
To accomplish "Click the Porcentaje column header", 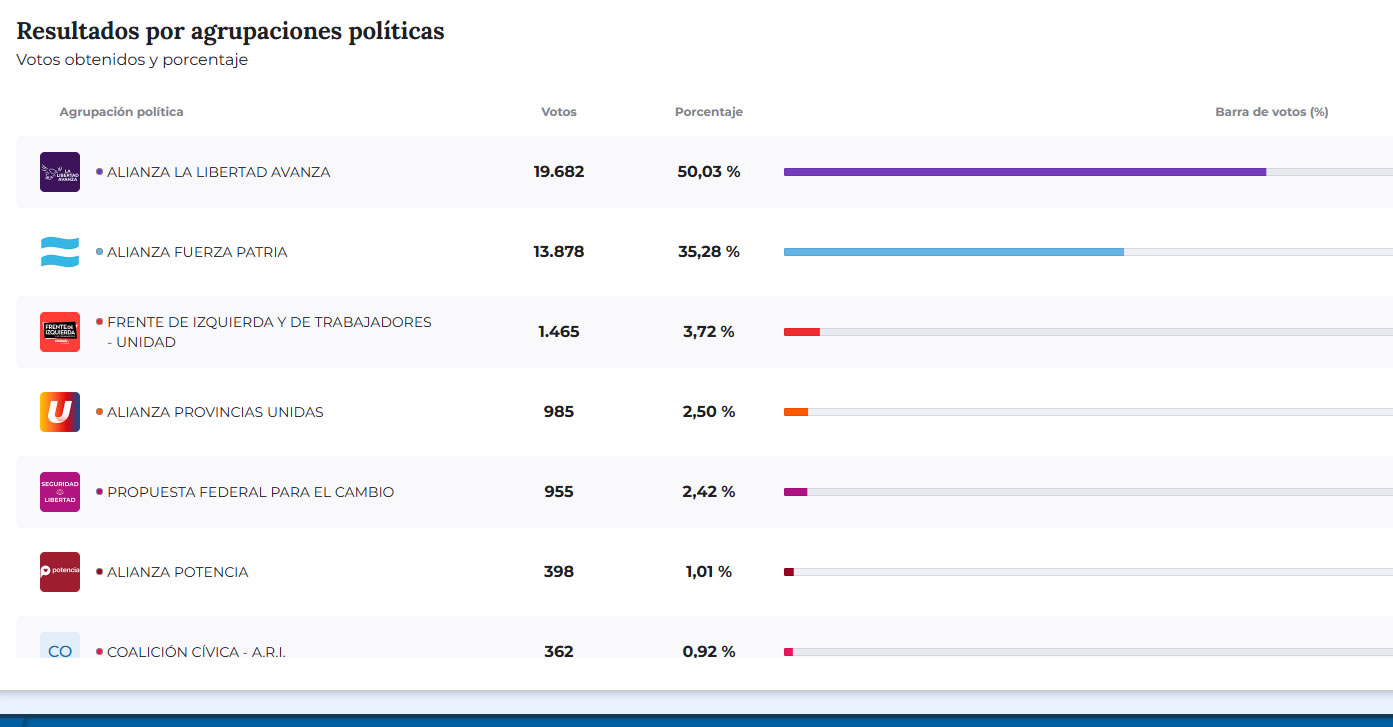I will point(709,112).
